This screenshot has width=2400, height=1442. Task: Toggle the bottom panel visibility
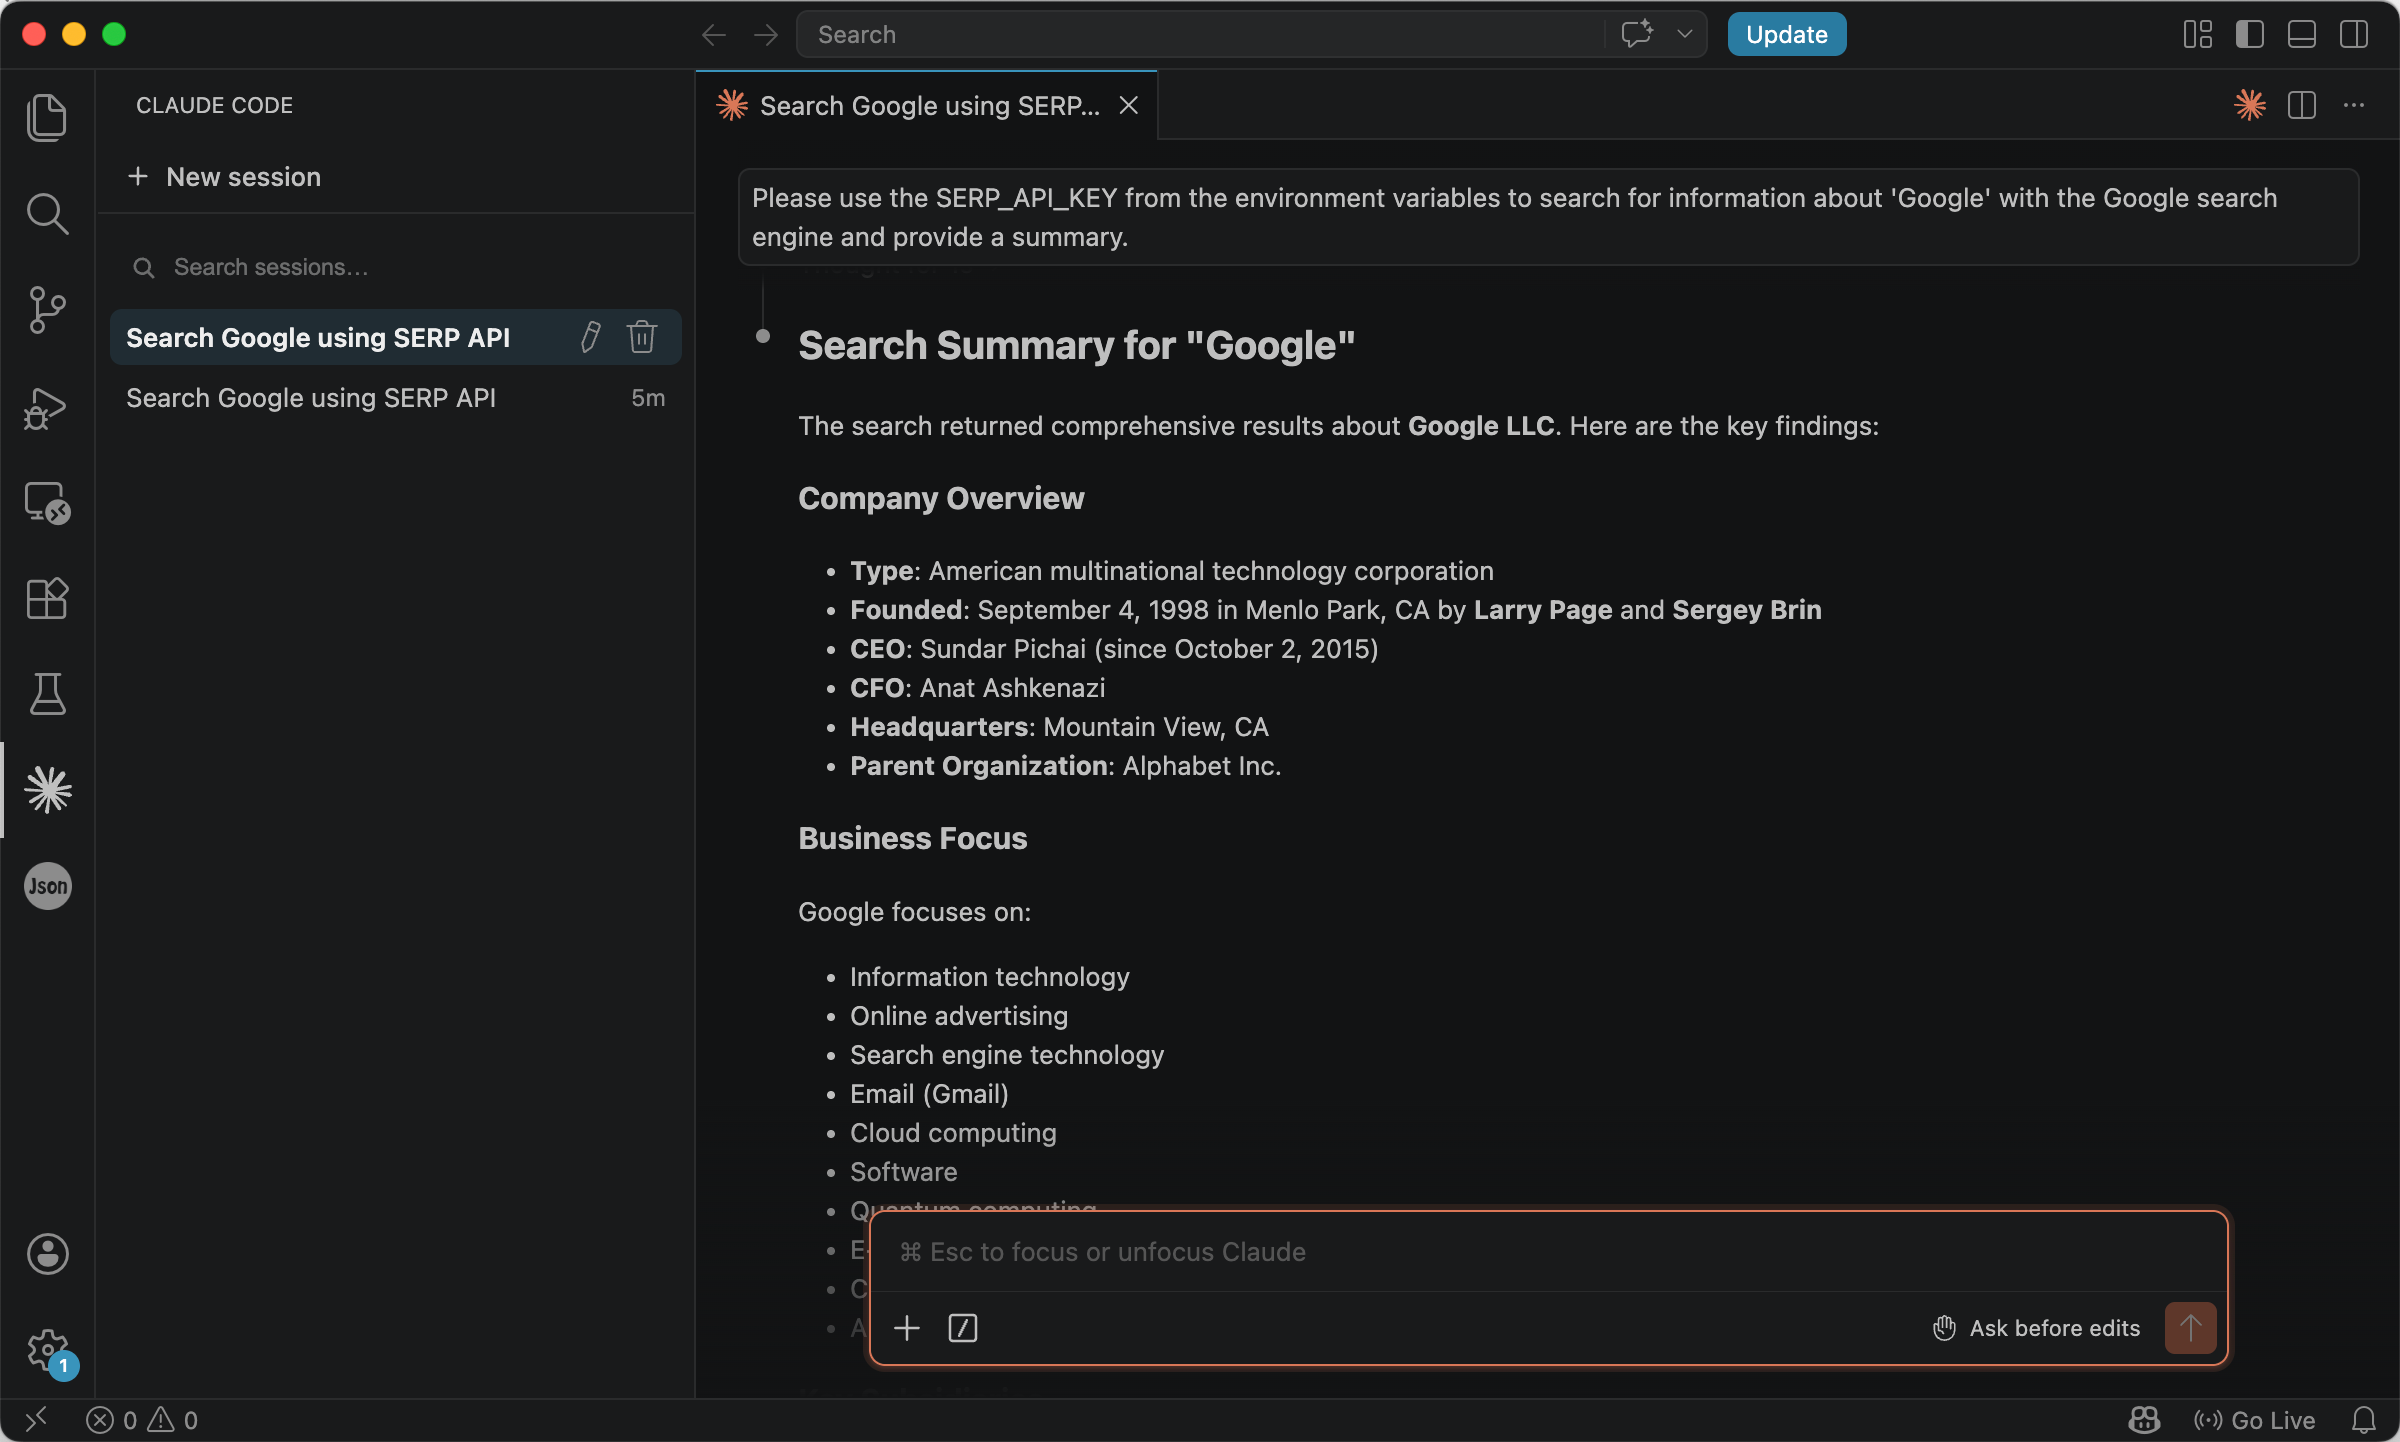click(x=2302, y=34)
